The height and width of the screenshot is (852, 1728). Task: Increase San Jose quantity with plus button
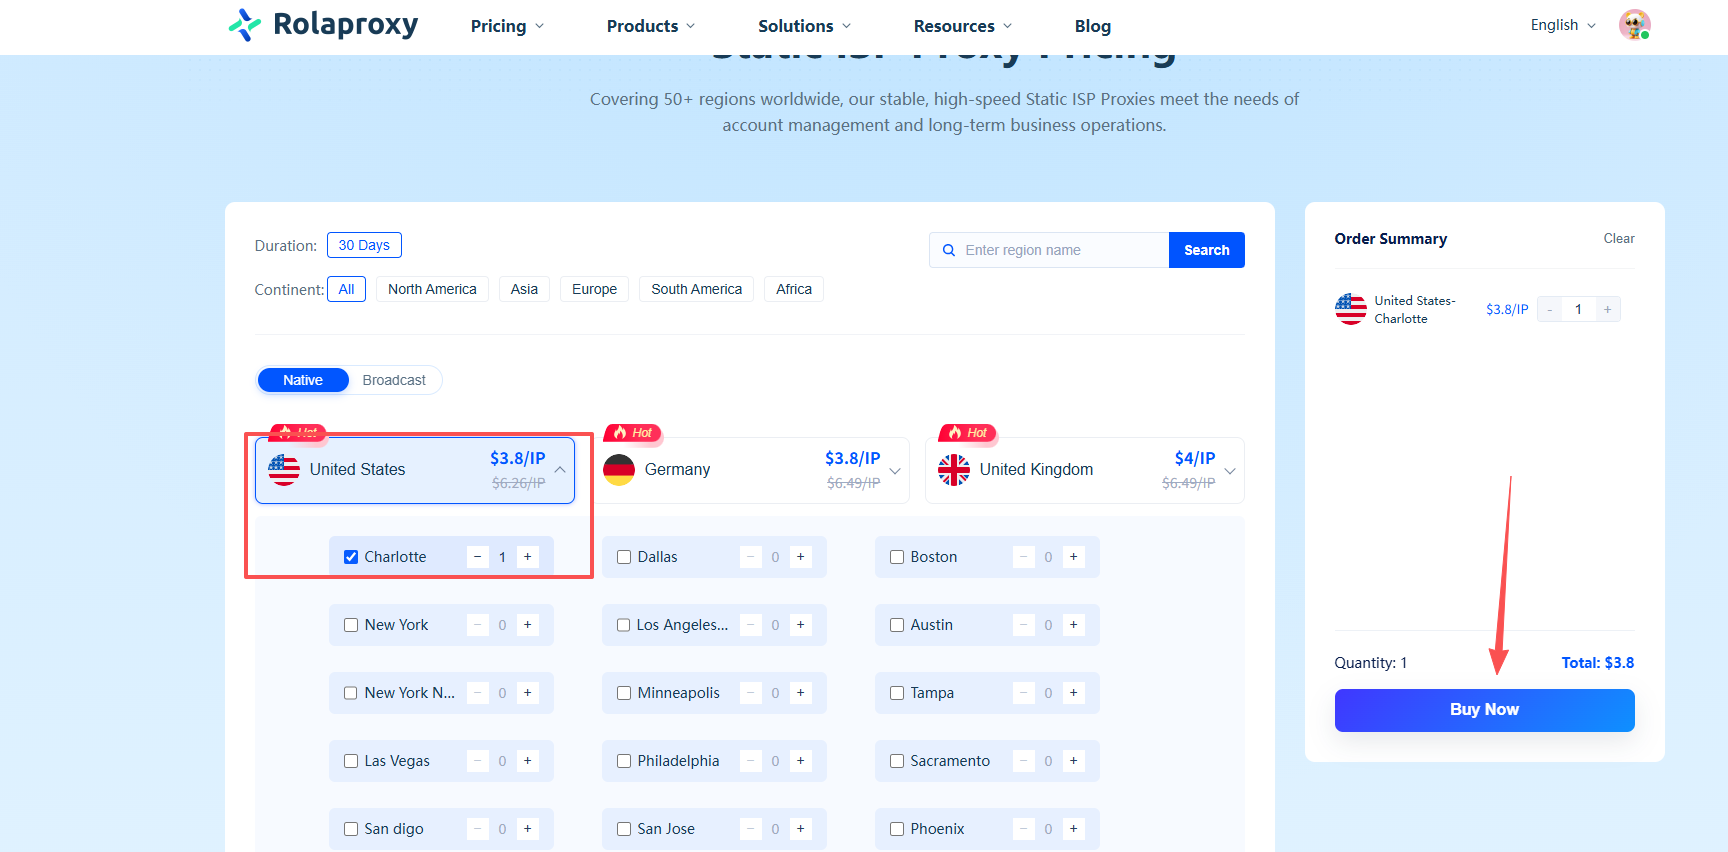(801, 829)
